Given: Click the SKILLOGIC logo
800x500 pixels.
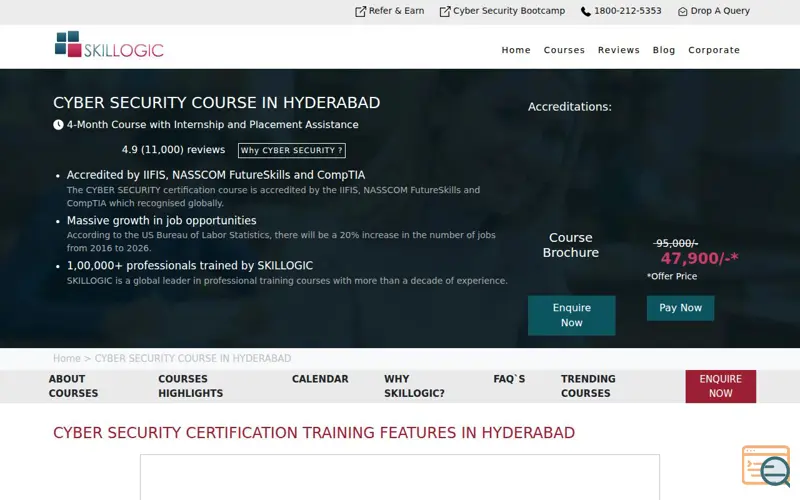Looking at the screenshot, I should click(109, 44).
